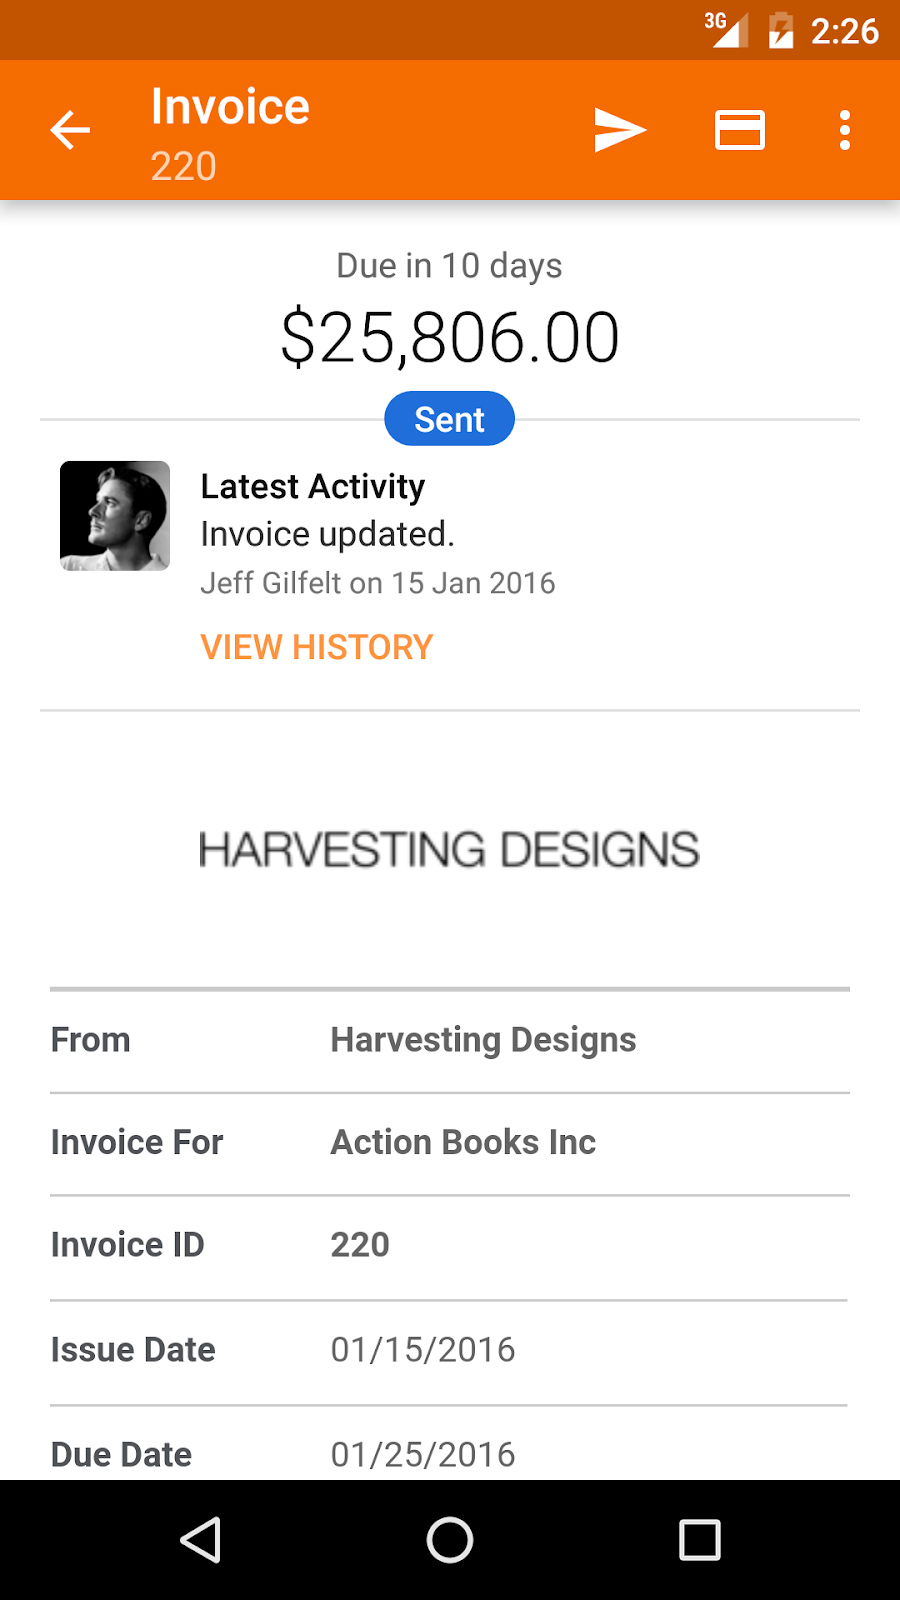Tap the blue Sent status badge
The width and height of the screenshot is (900, 1600).
pos(450,419)
